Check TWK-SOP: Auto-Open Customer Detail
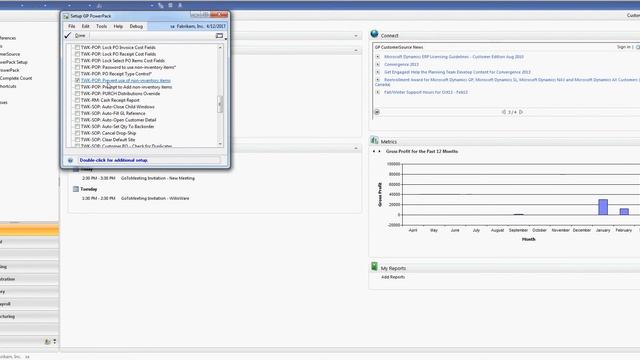The height and width of the screenshot is (360, 640). [x=77, y=120]
